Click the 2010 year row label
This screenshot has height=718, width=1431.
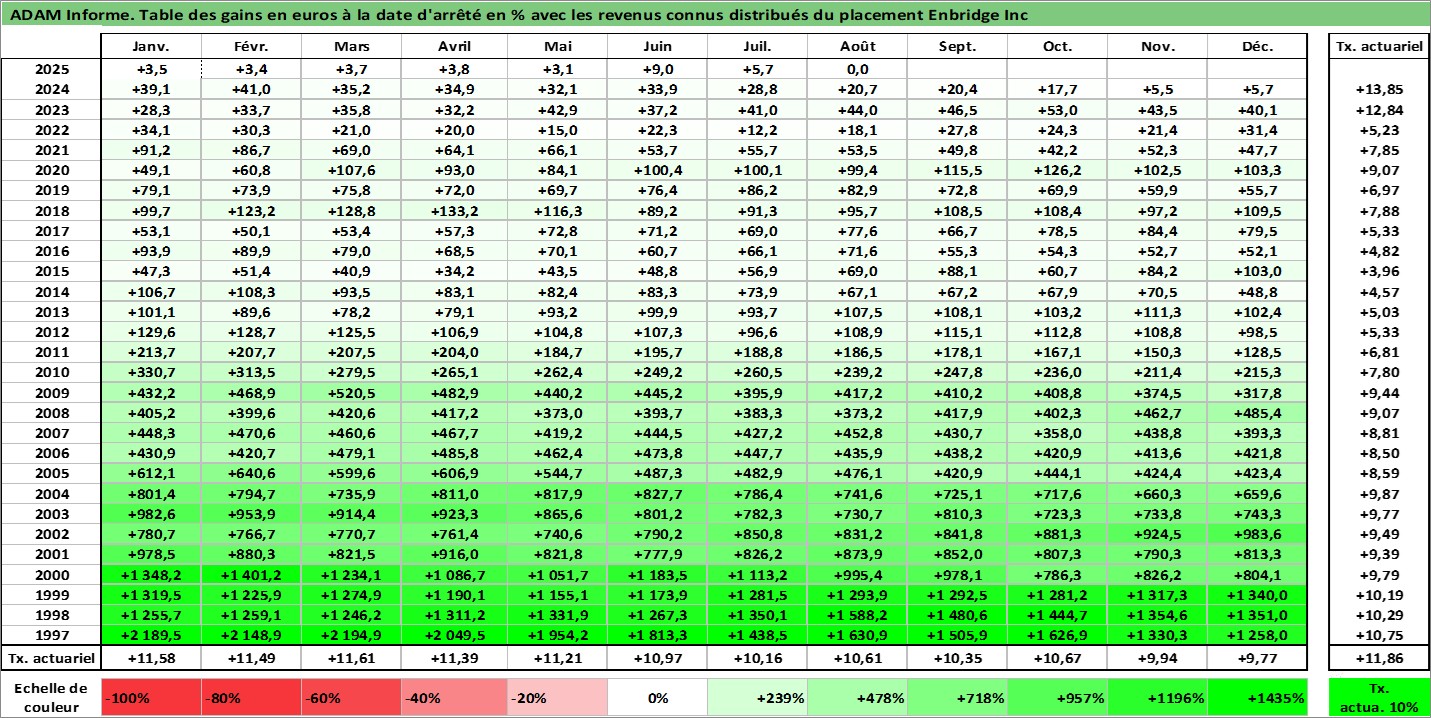[51, 373]
